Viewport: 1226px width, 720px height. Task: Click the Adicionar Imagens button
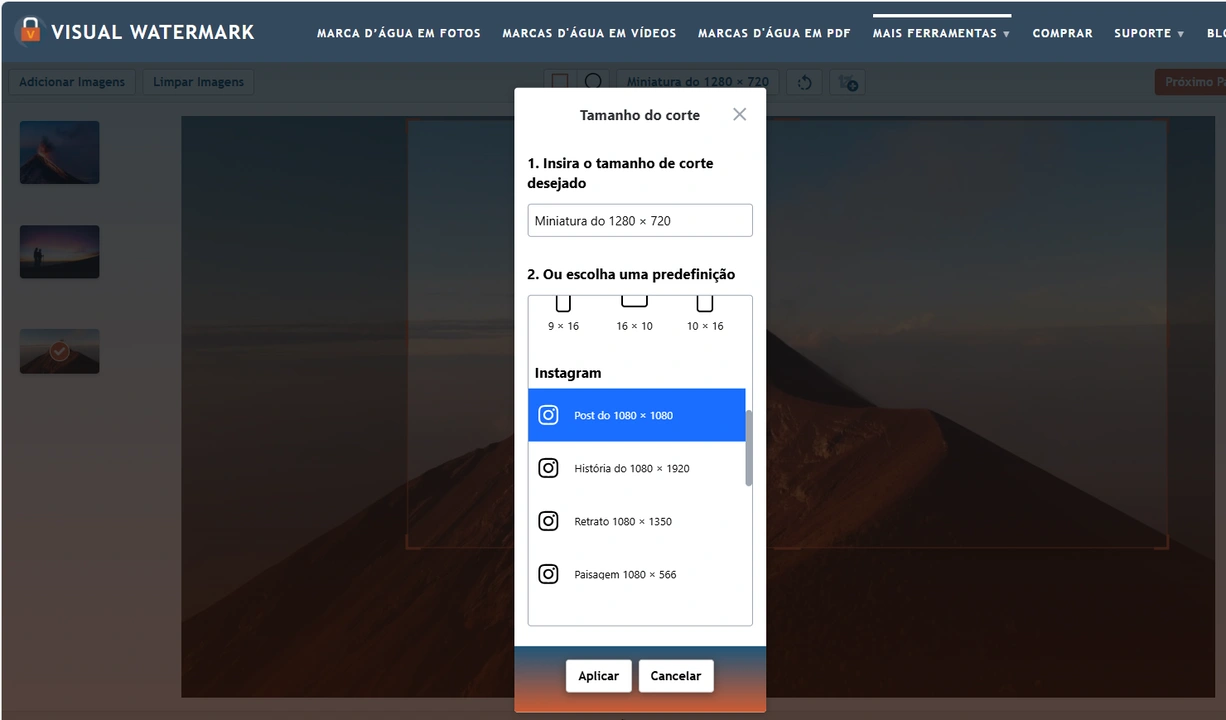coord(72,82)
